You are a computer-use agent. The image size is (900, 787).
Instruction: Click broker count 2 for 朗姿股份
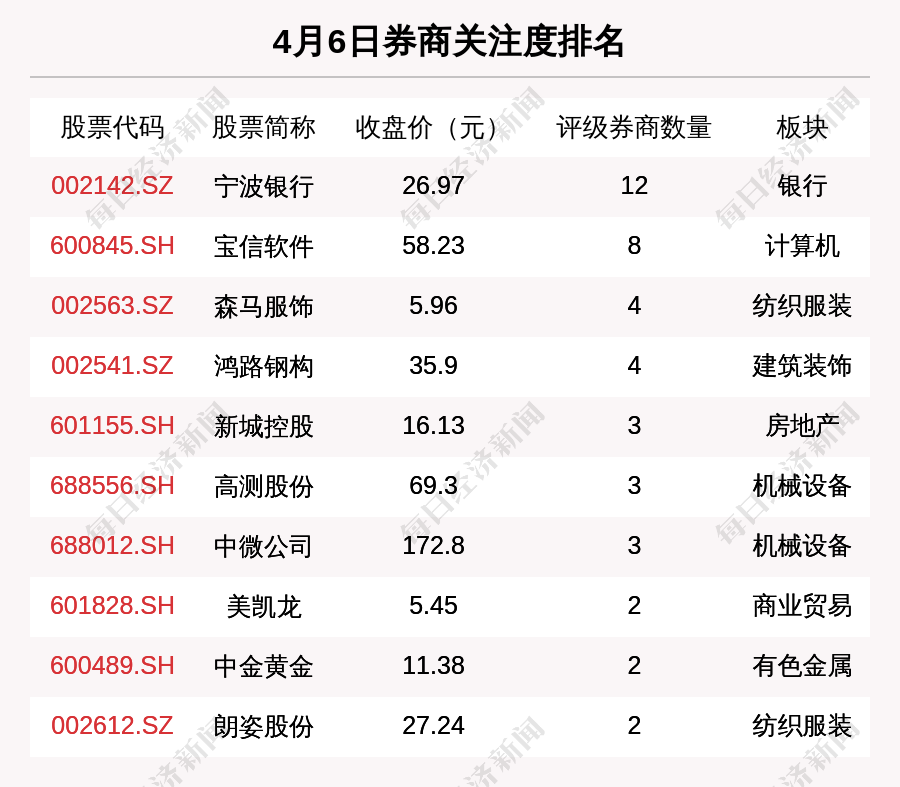coord(634,726)
